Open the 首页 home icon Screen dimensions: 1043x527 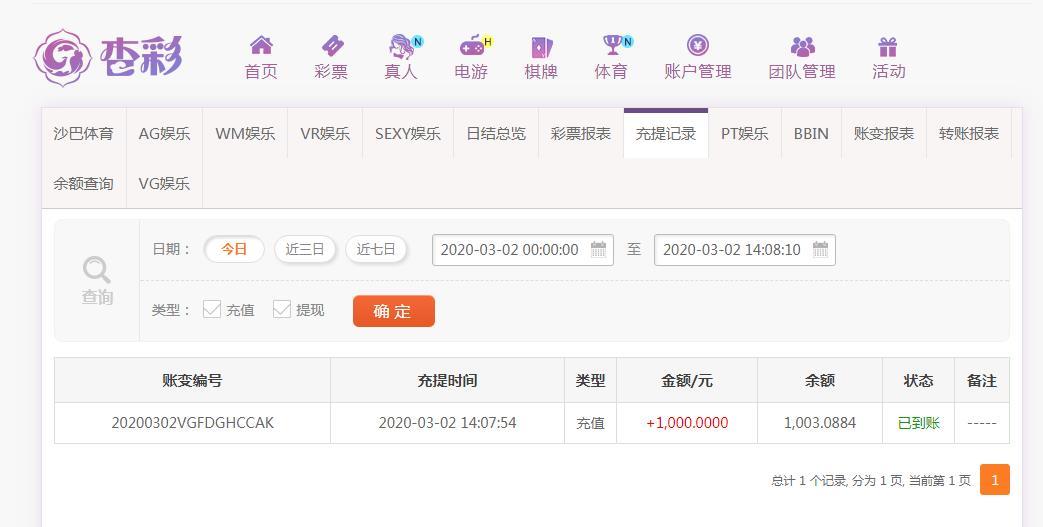[x=261, y=46]
